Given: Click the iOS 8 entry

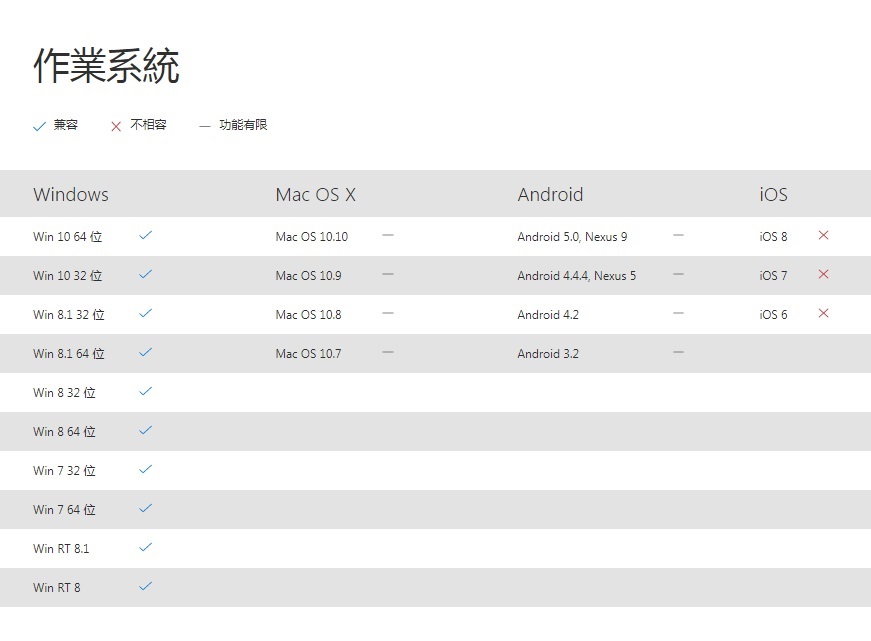Looking at the screenshot, I should click(773, 237).
